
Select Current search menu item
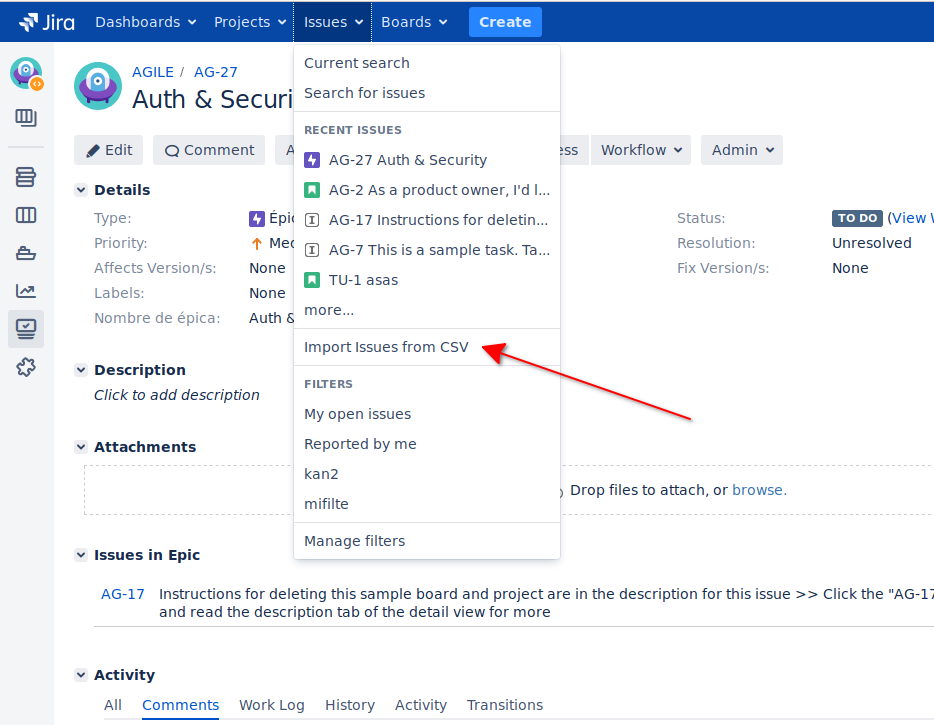(x=426, y=63)
